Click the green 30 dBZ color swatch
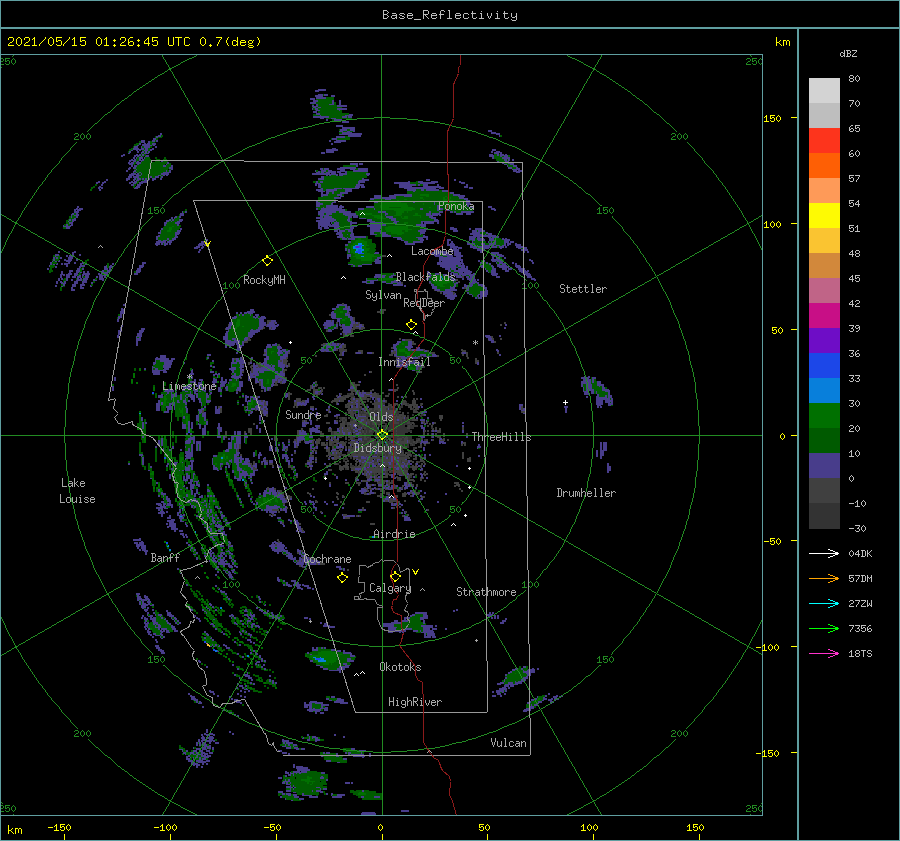The height and width of the screenshot is (841, 900). [824, 415]
